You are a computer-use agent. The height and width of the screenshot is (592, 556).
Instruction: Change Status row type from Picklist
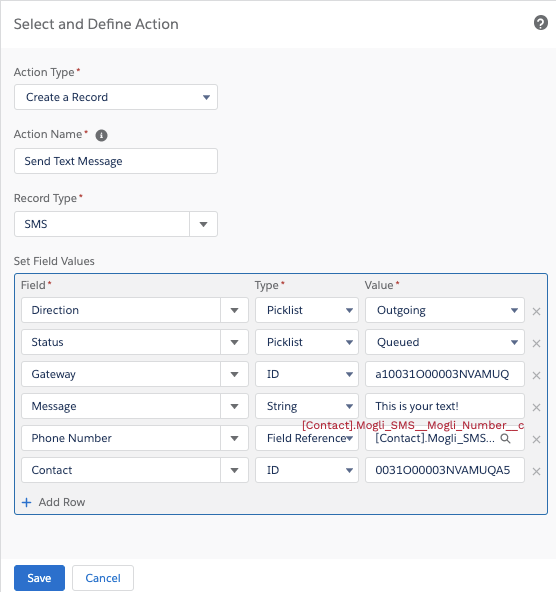(x=307, y=342)
